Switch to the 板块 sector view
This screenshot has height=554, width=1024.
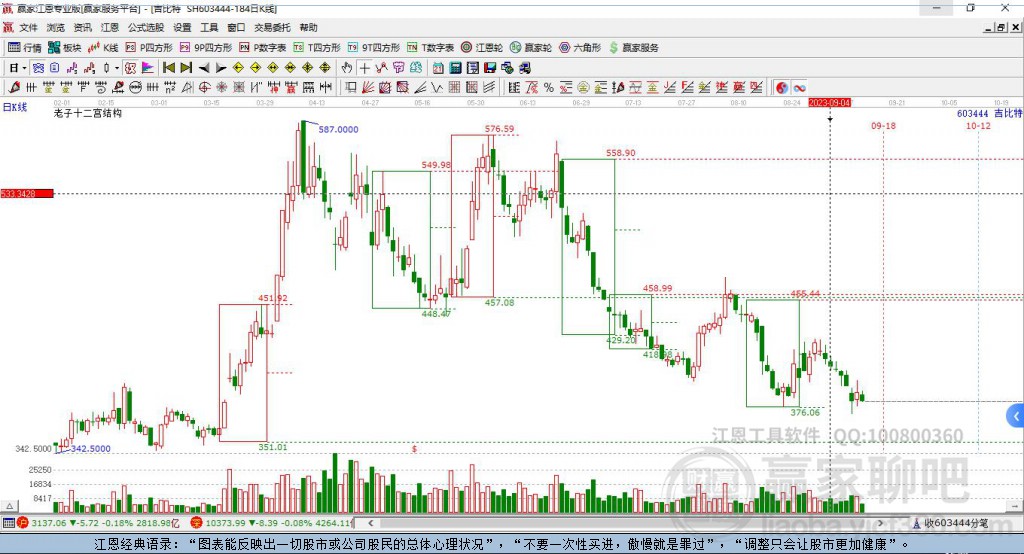tap(65, 48)
